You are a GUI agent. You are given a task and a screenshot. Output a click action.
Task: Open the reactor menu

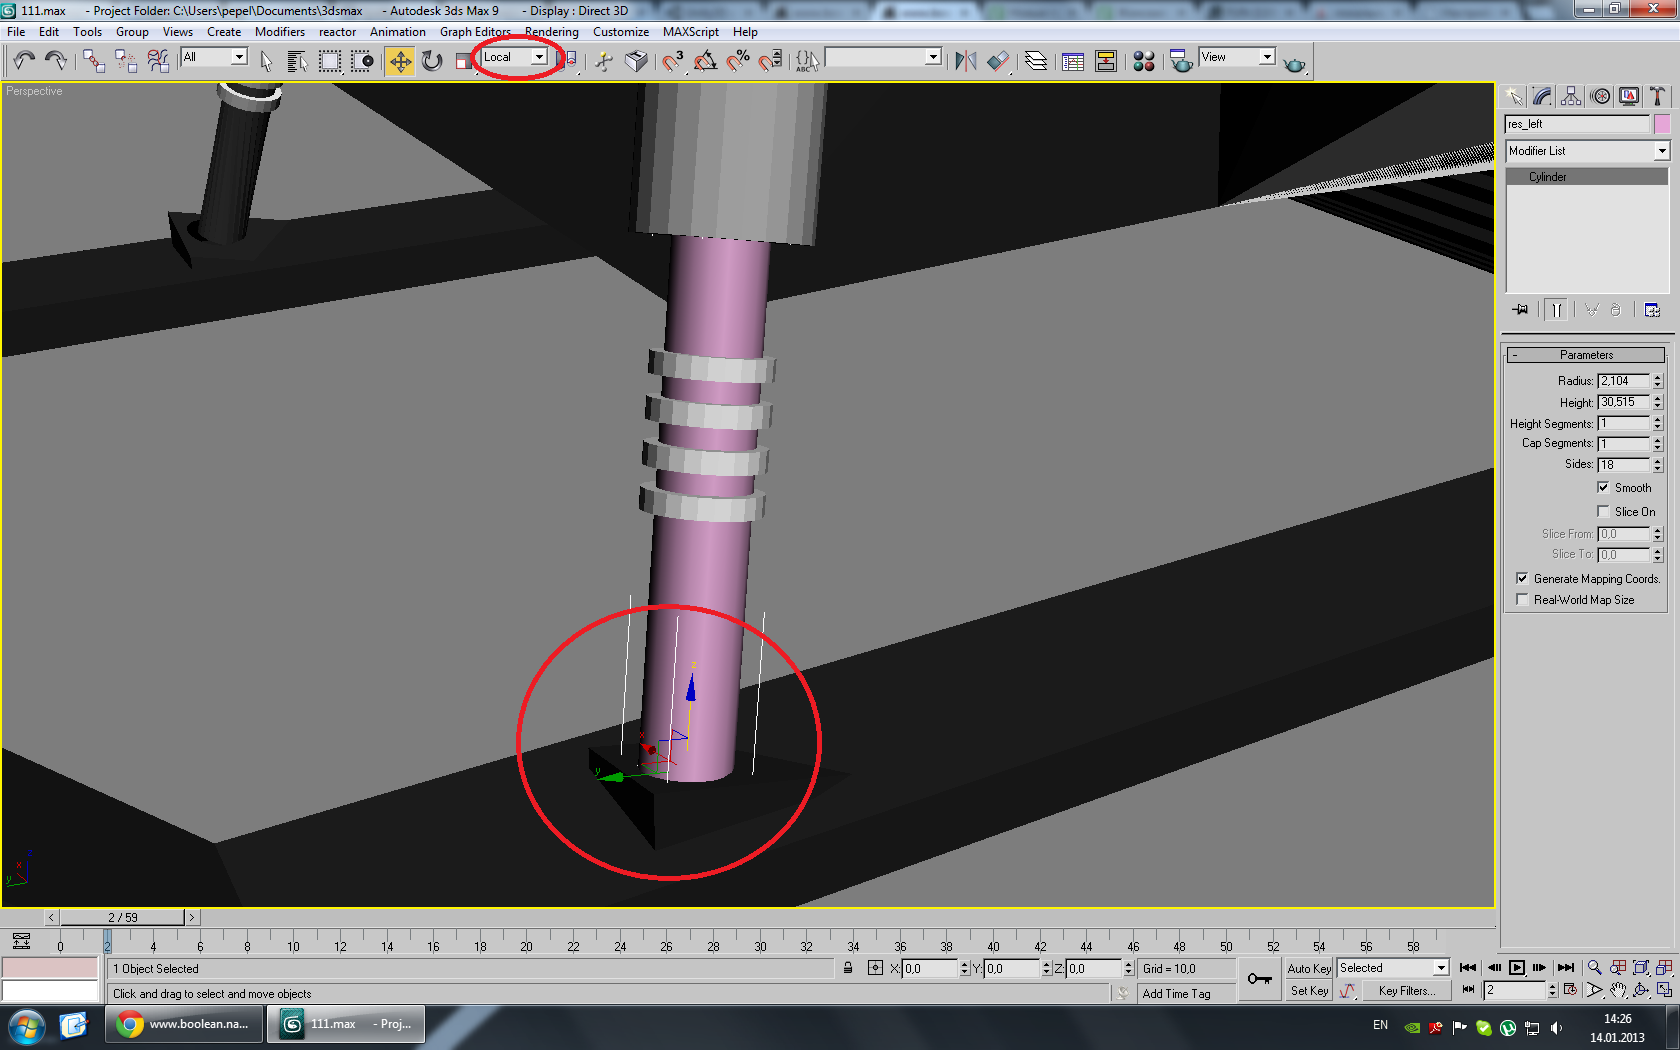tap(338, 32)
